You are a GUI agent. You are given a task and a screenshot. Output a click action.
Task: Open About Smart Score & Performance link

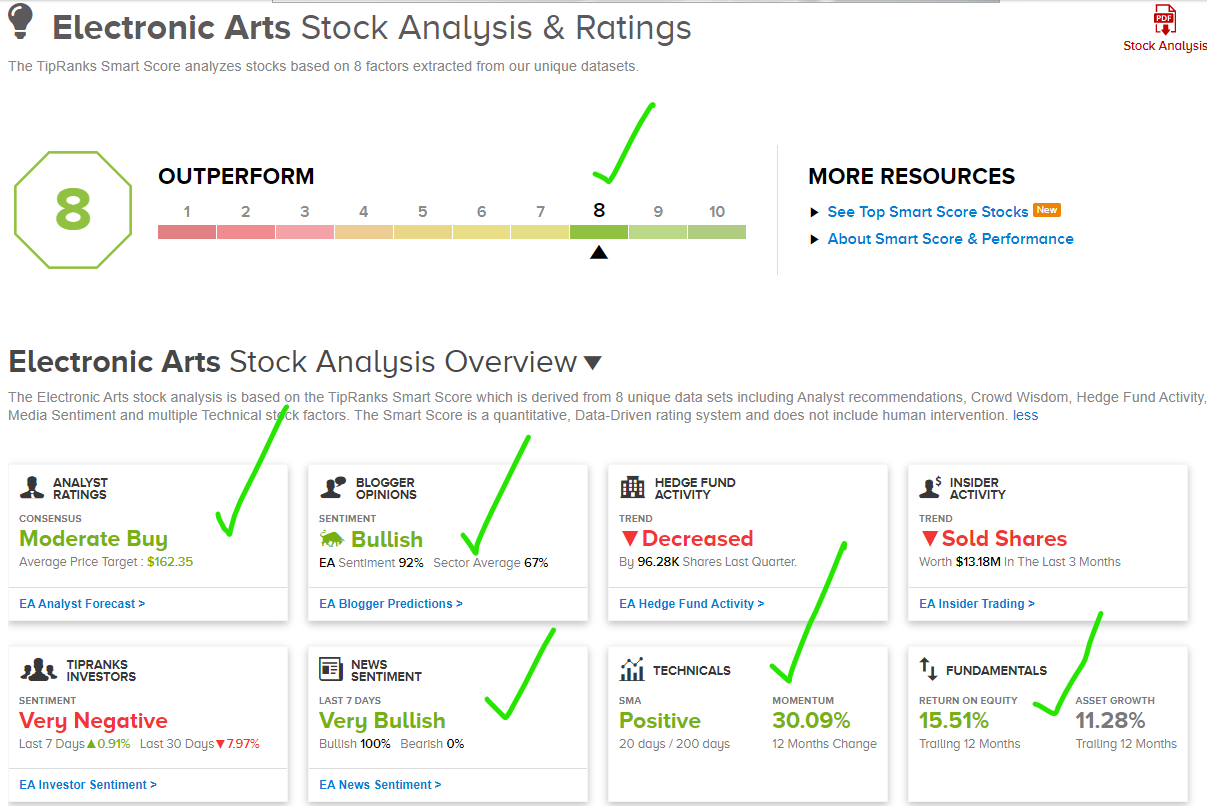click(950, 239)
